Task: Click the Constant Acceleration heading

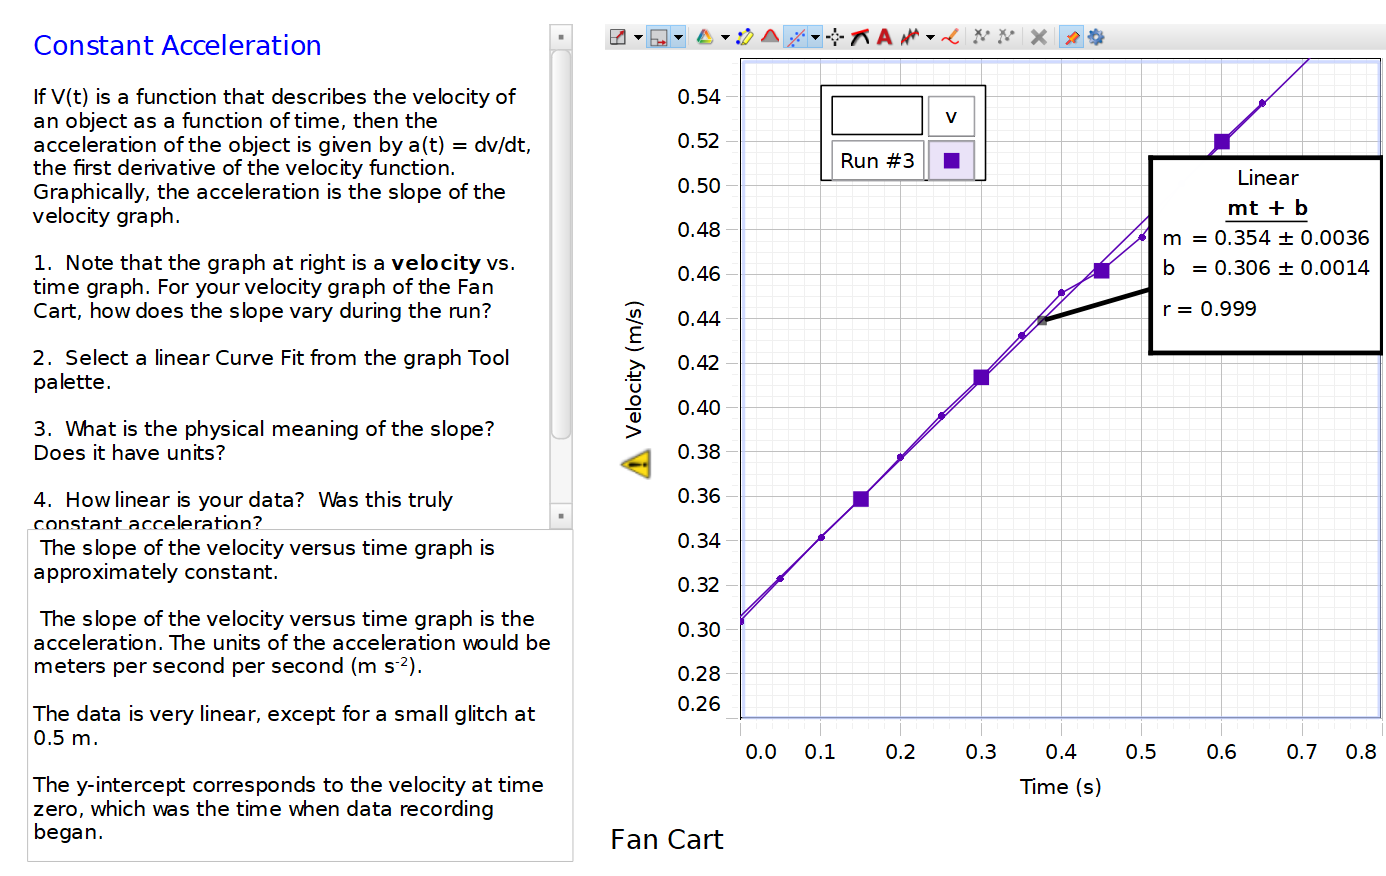Action: (x=176, y=46)
